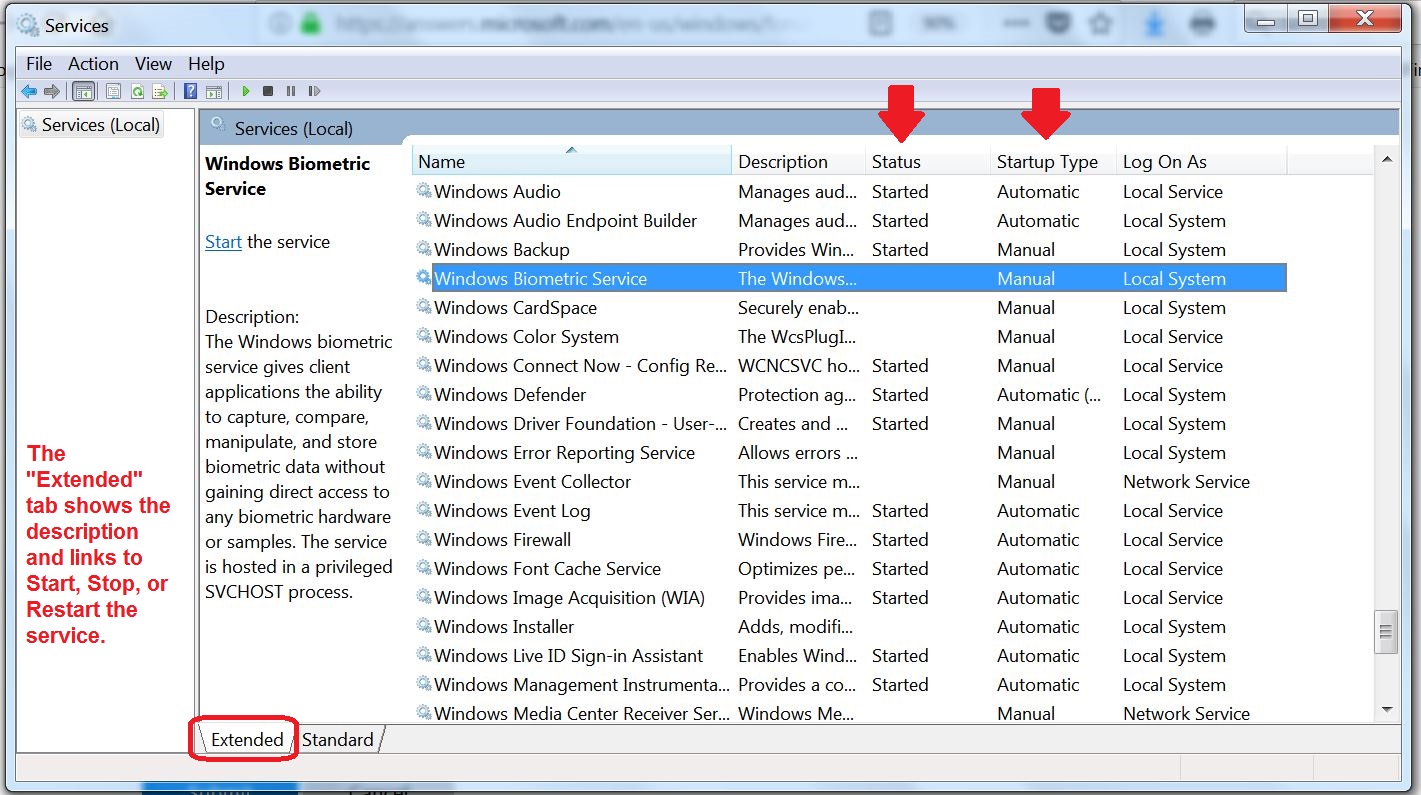Click the 'Optimizes pe...' description cell
Viewport: 1421px width, 795px height.
click(798, 568)
